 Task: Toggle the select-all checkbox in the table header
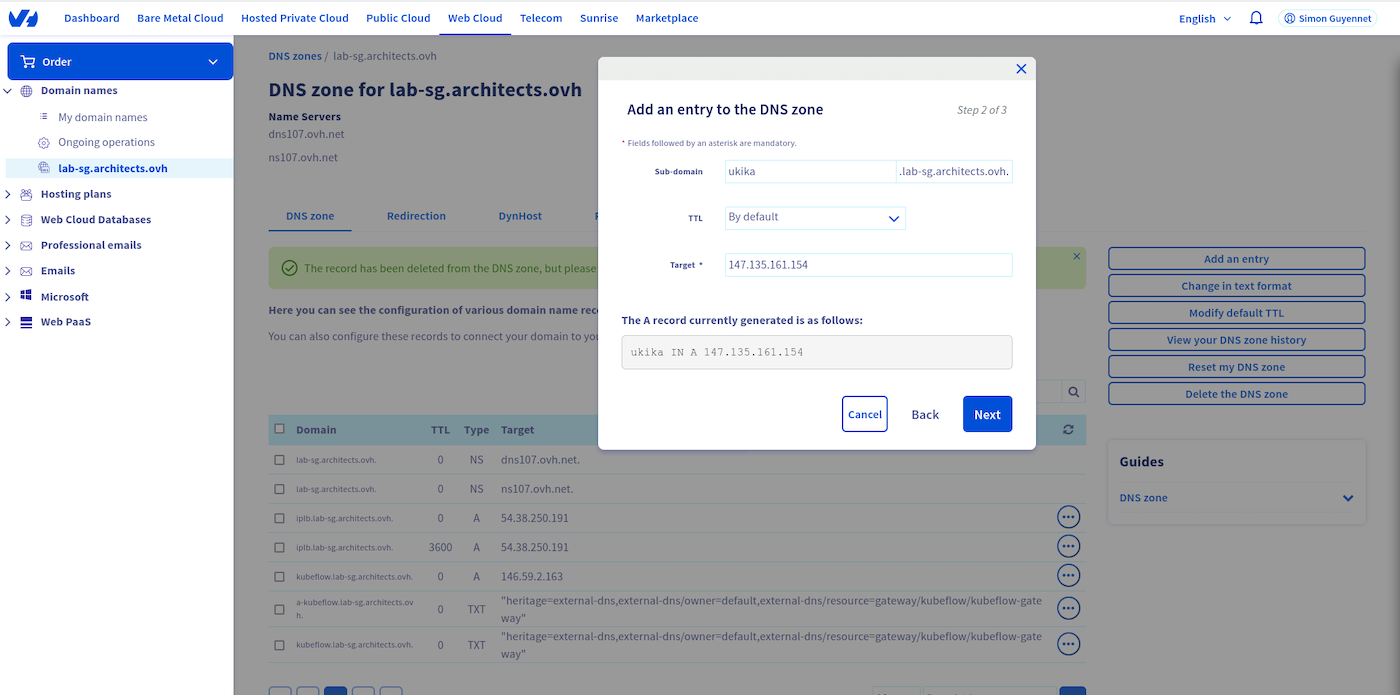281,429
